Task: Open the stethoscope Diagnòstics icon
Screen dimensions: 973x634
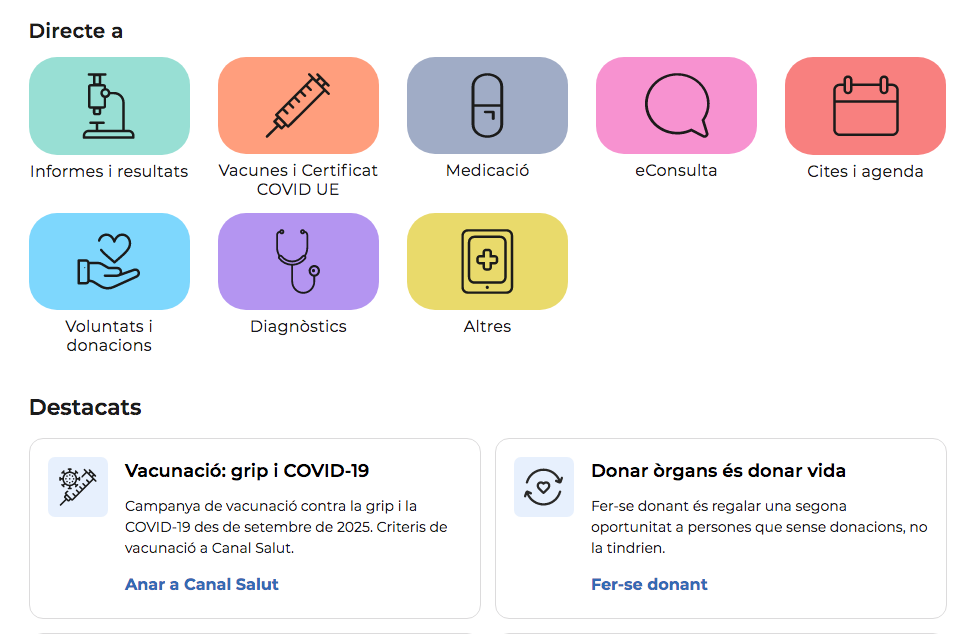Action: [x=298, y=261]
